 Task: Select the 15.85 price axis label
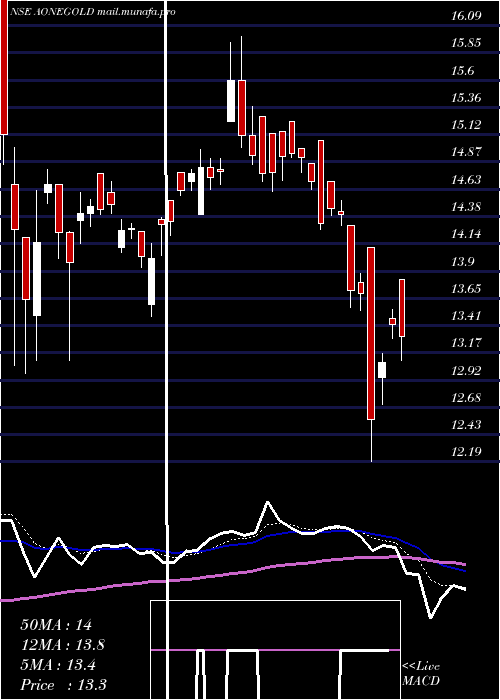466,43
